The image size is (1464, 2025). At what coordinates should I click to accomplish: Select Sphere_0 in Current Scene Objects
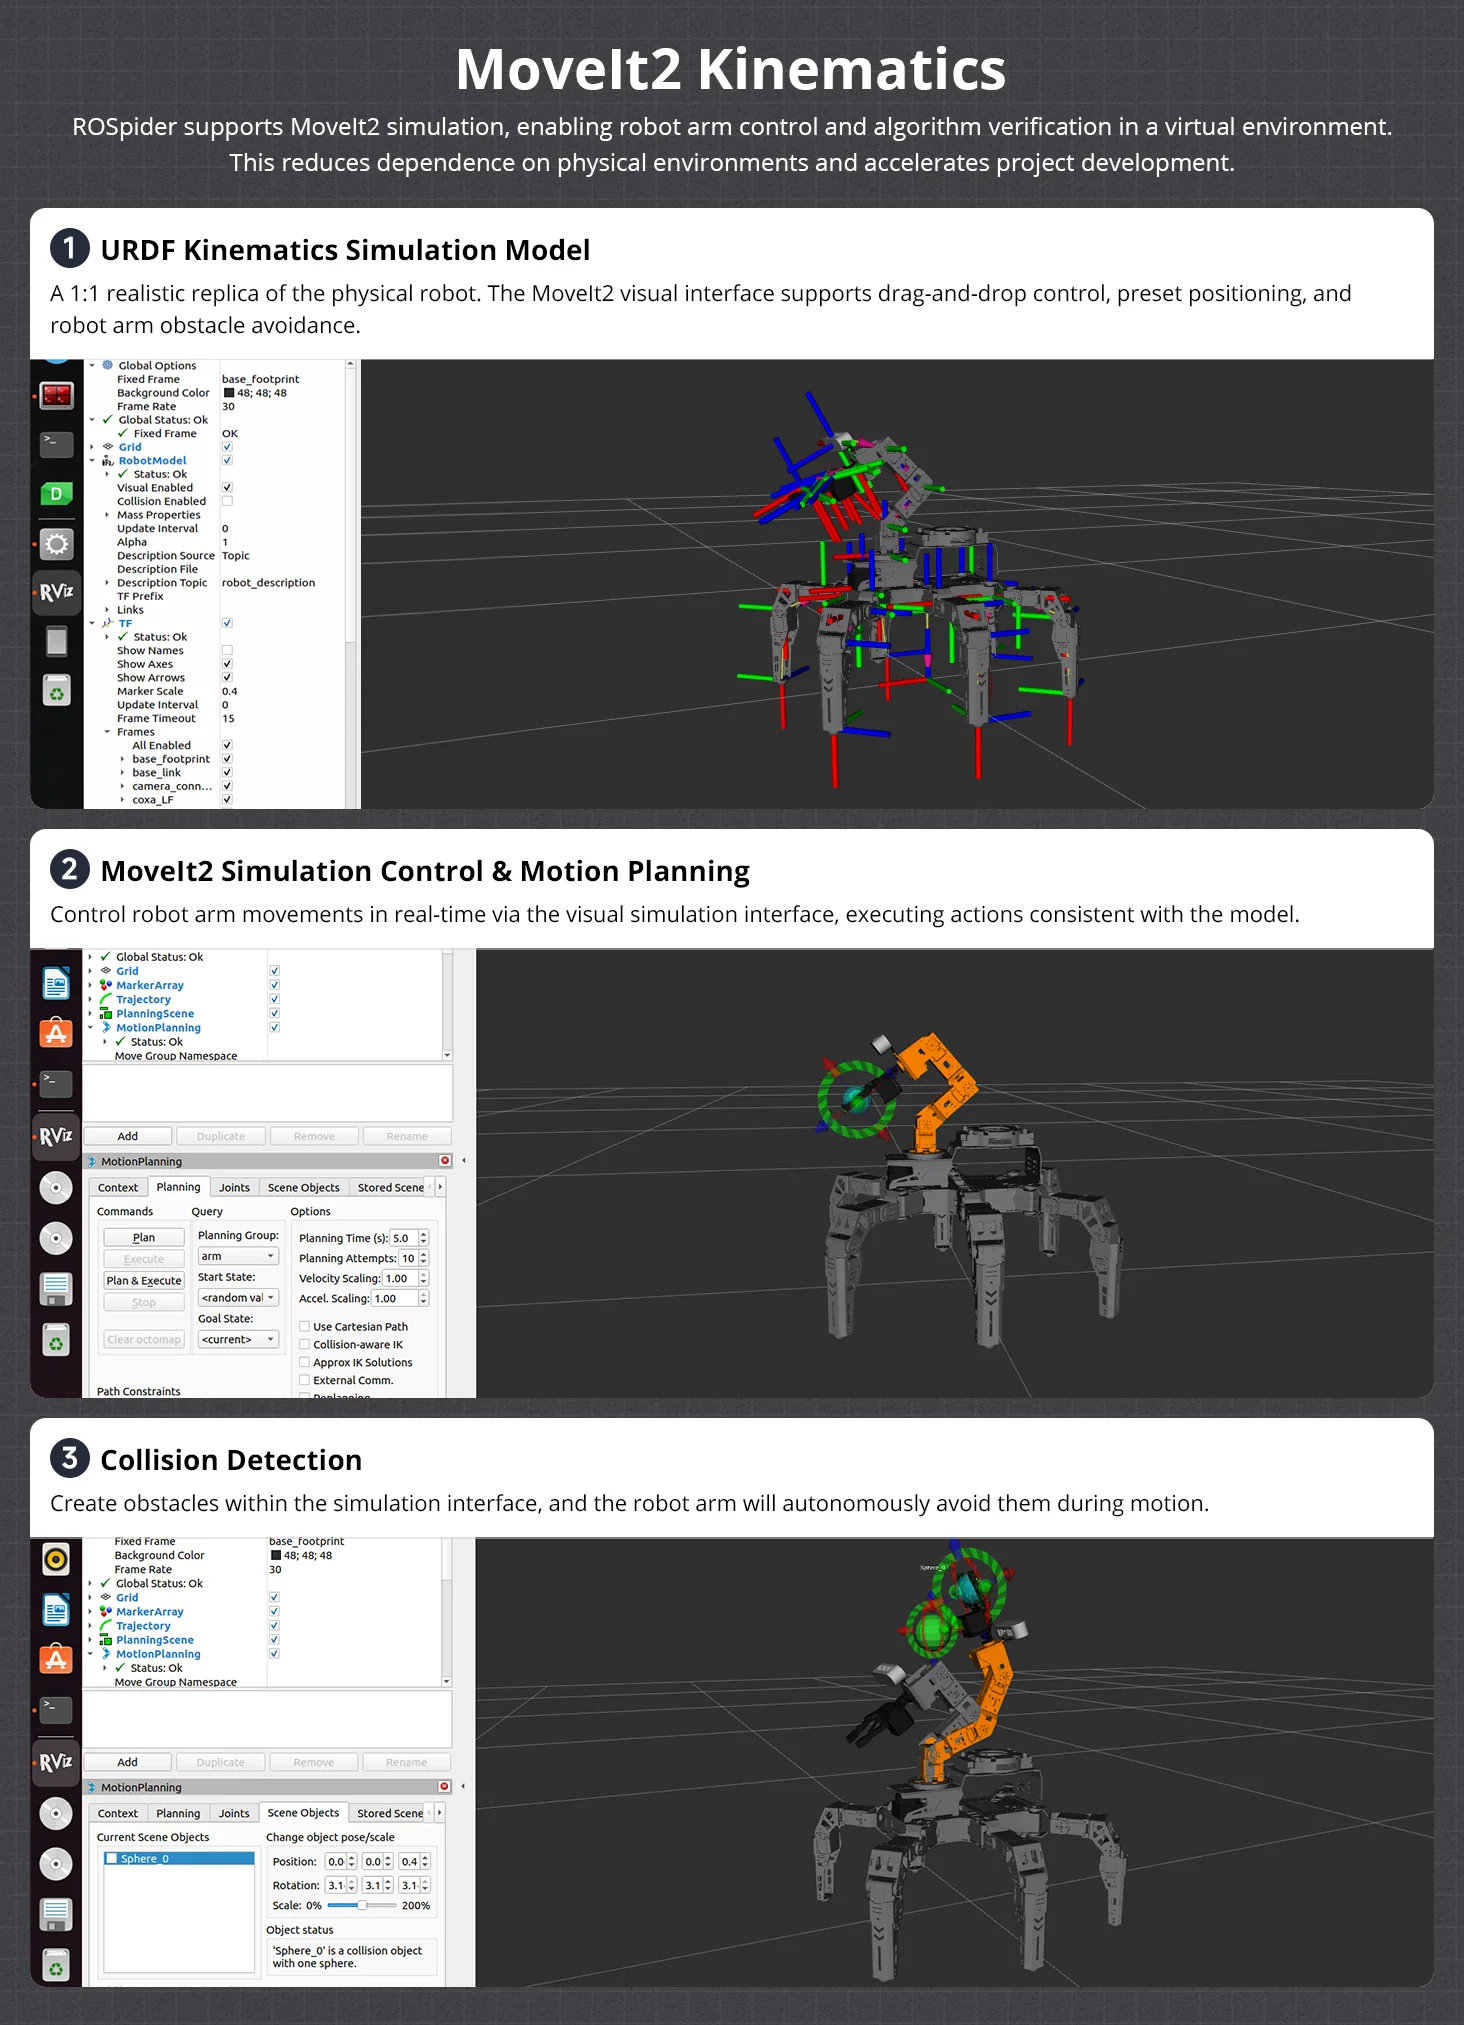179,1858
